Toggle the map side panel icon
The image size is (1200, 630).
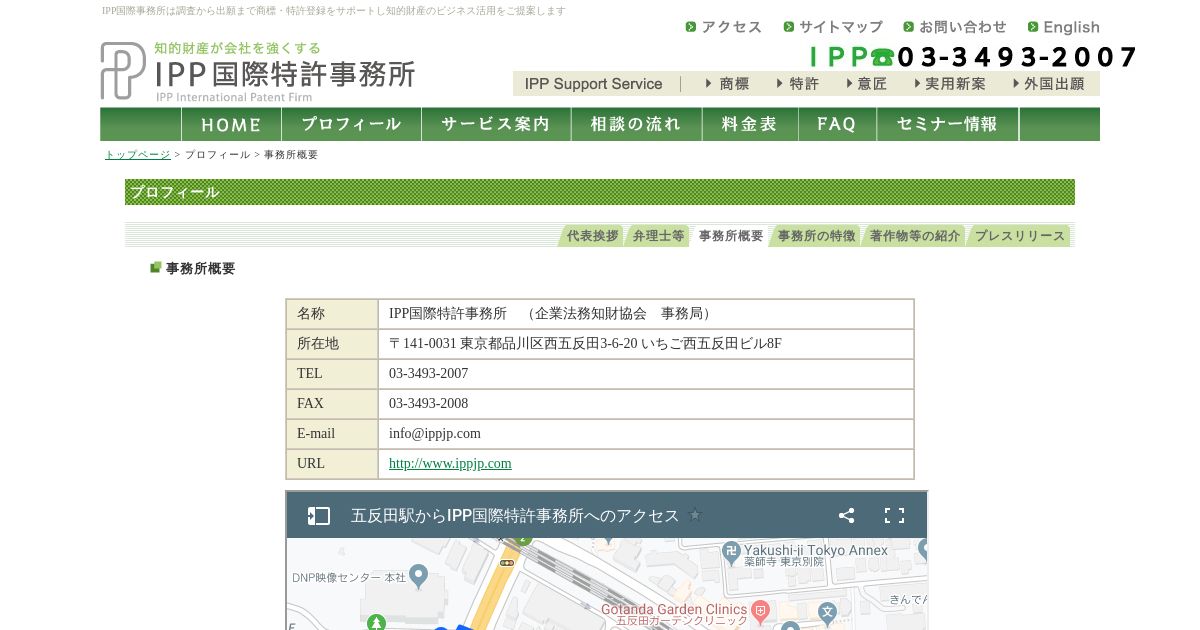pyautogui.click(x=318, y=516)
